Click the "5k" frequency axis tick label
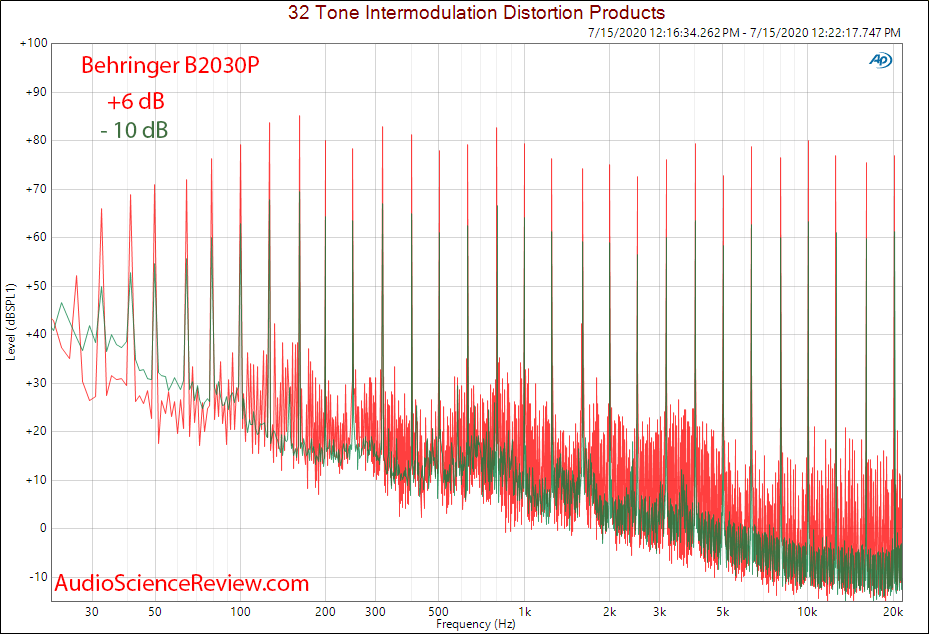 click(x=723, y=612)
